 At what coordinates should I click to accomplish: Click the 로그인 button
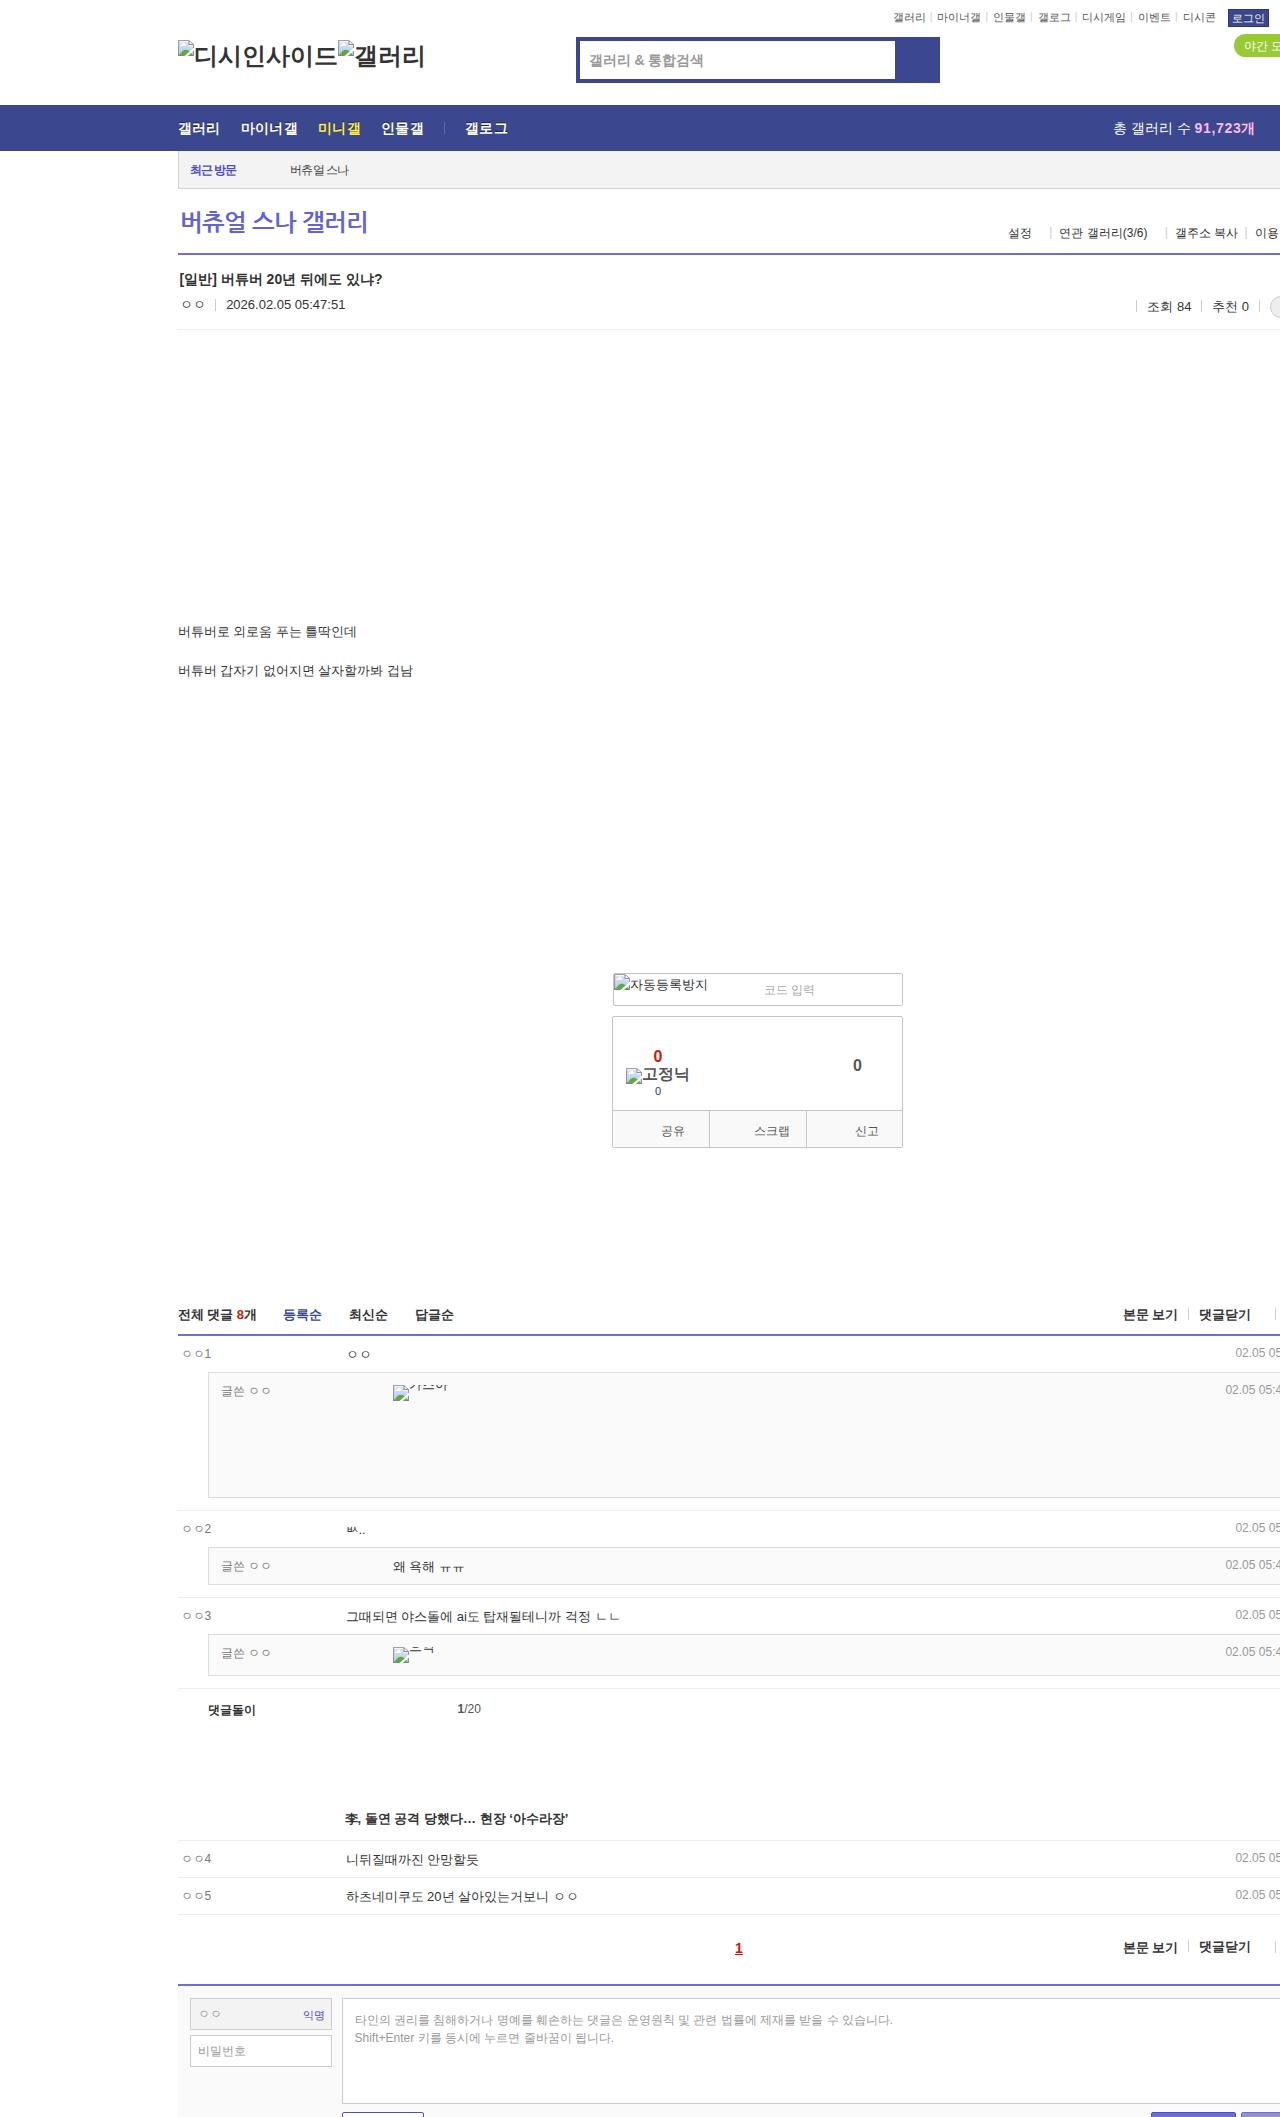(x=1248, y=18)
